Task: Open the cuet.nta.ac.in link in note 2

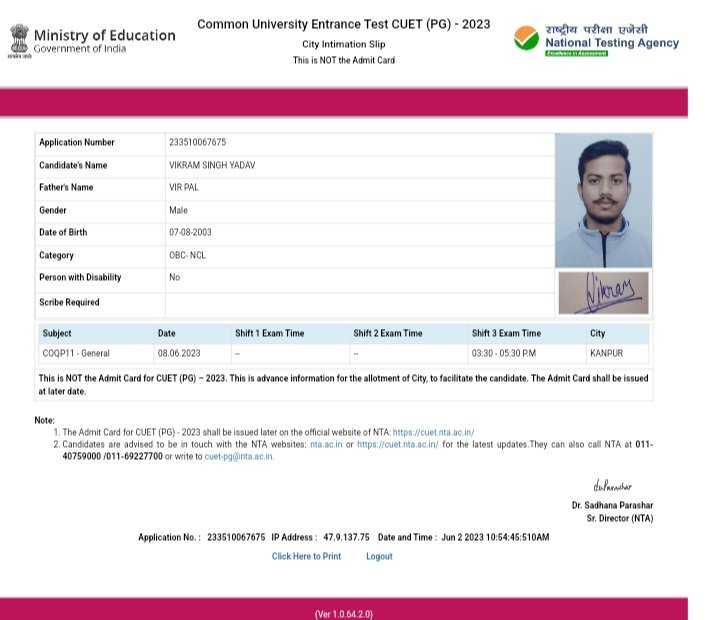Action: pyautogui.click(x=398, y=444)
